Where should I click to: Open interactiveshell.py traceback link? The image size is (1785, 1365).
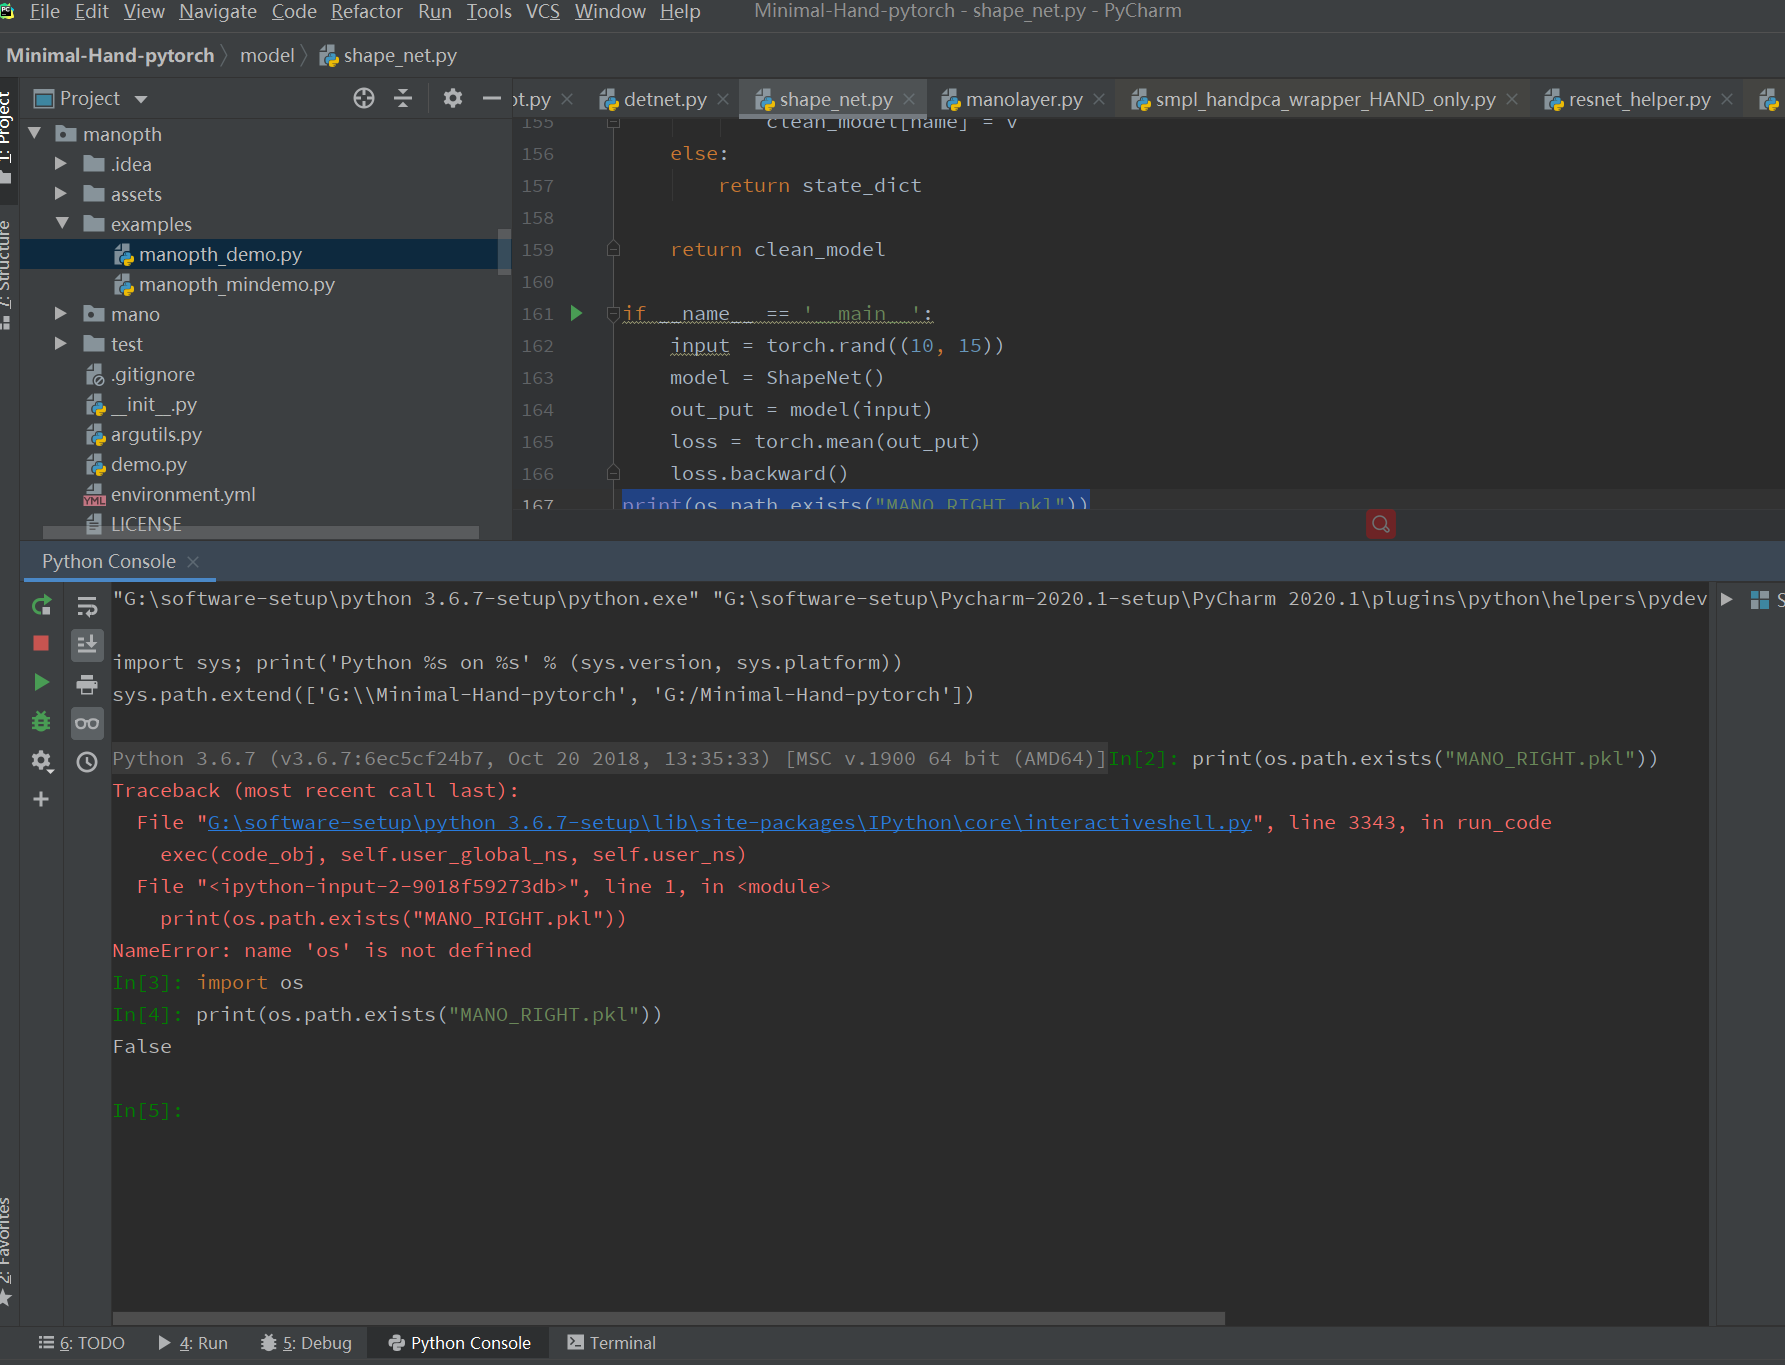pos(729,822)
